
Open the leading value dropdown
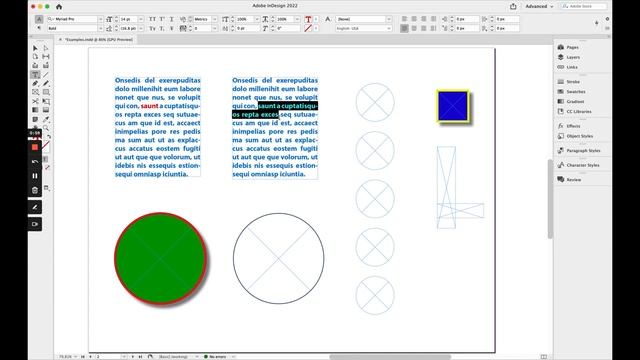[x=141, y=29]
